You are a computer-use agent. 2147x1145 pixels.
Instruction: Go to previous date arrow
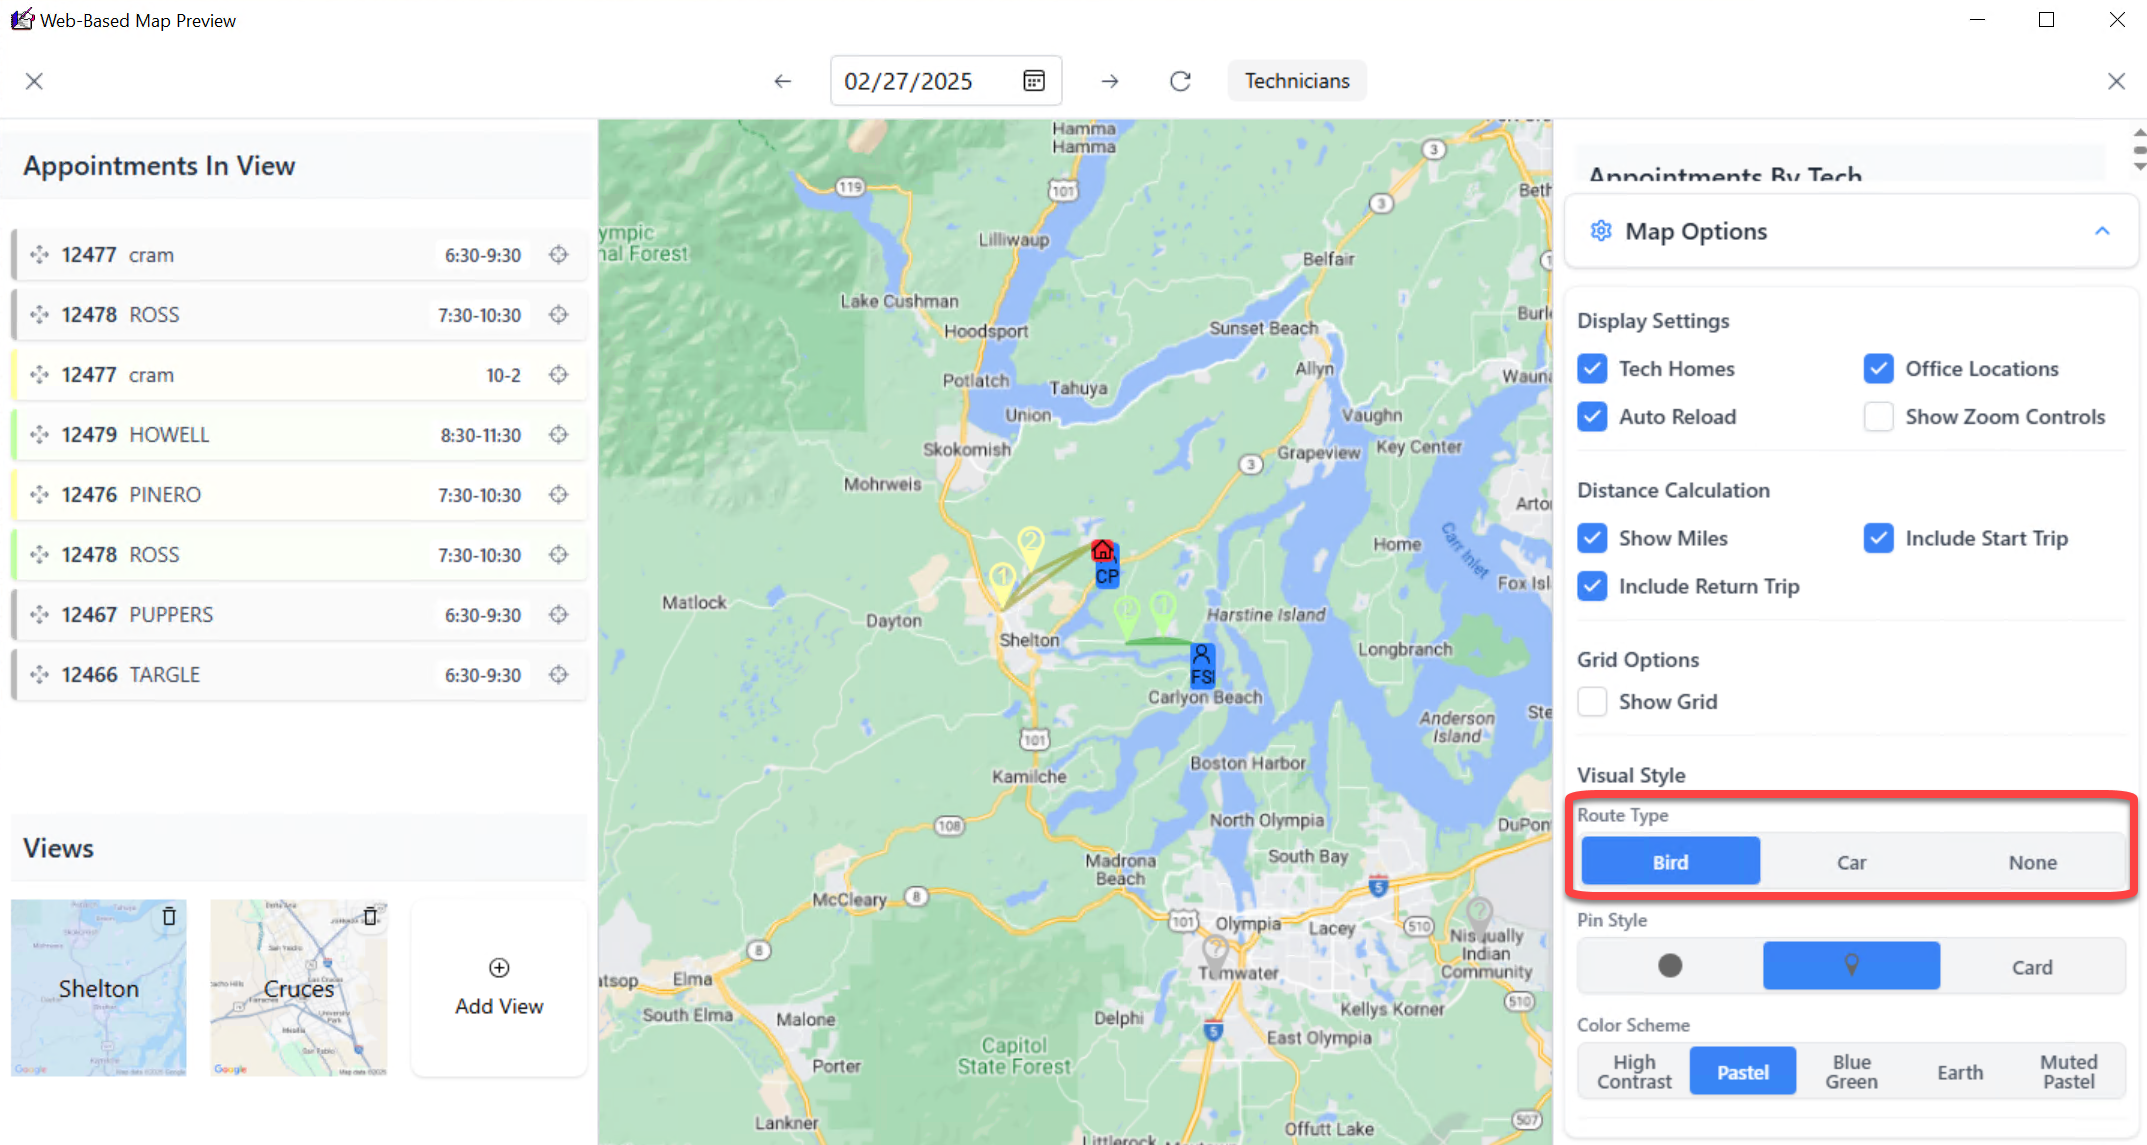click(783, 81)
